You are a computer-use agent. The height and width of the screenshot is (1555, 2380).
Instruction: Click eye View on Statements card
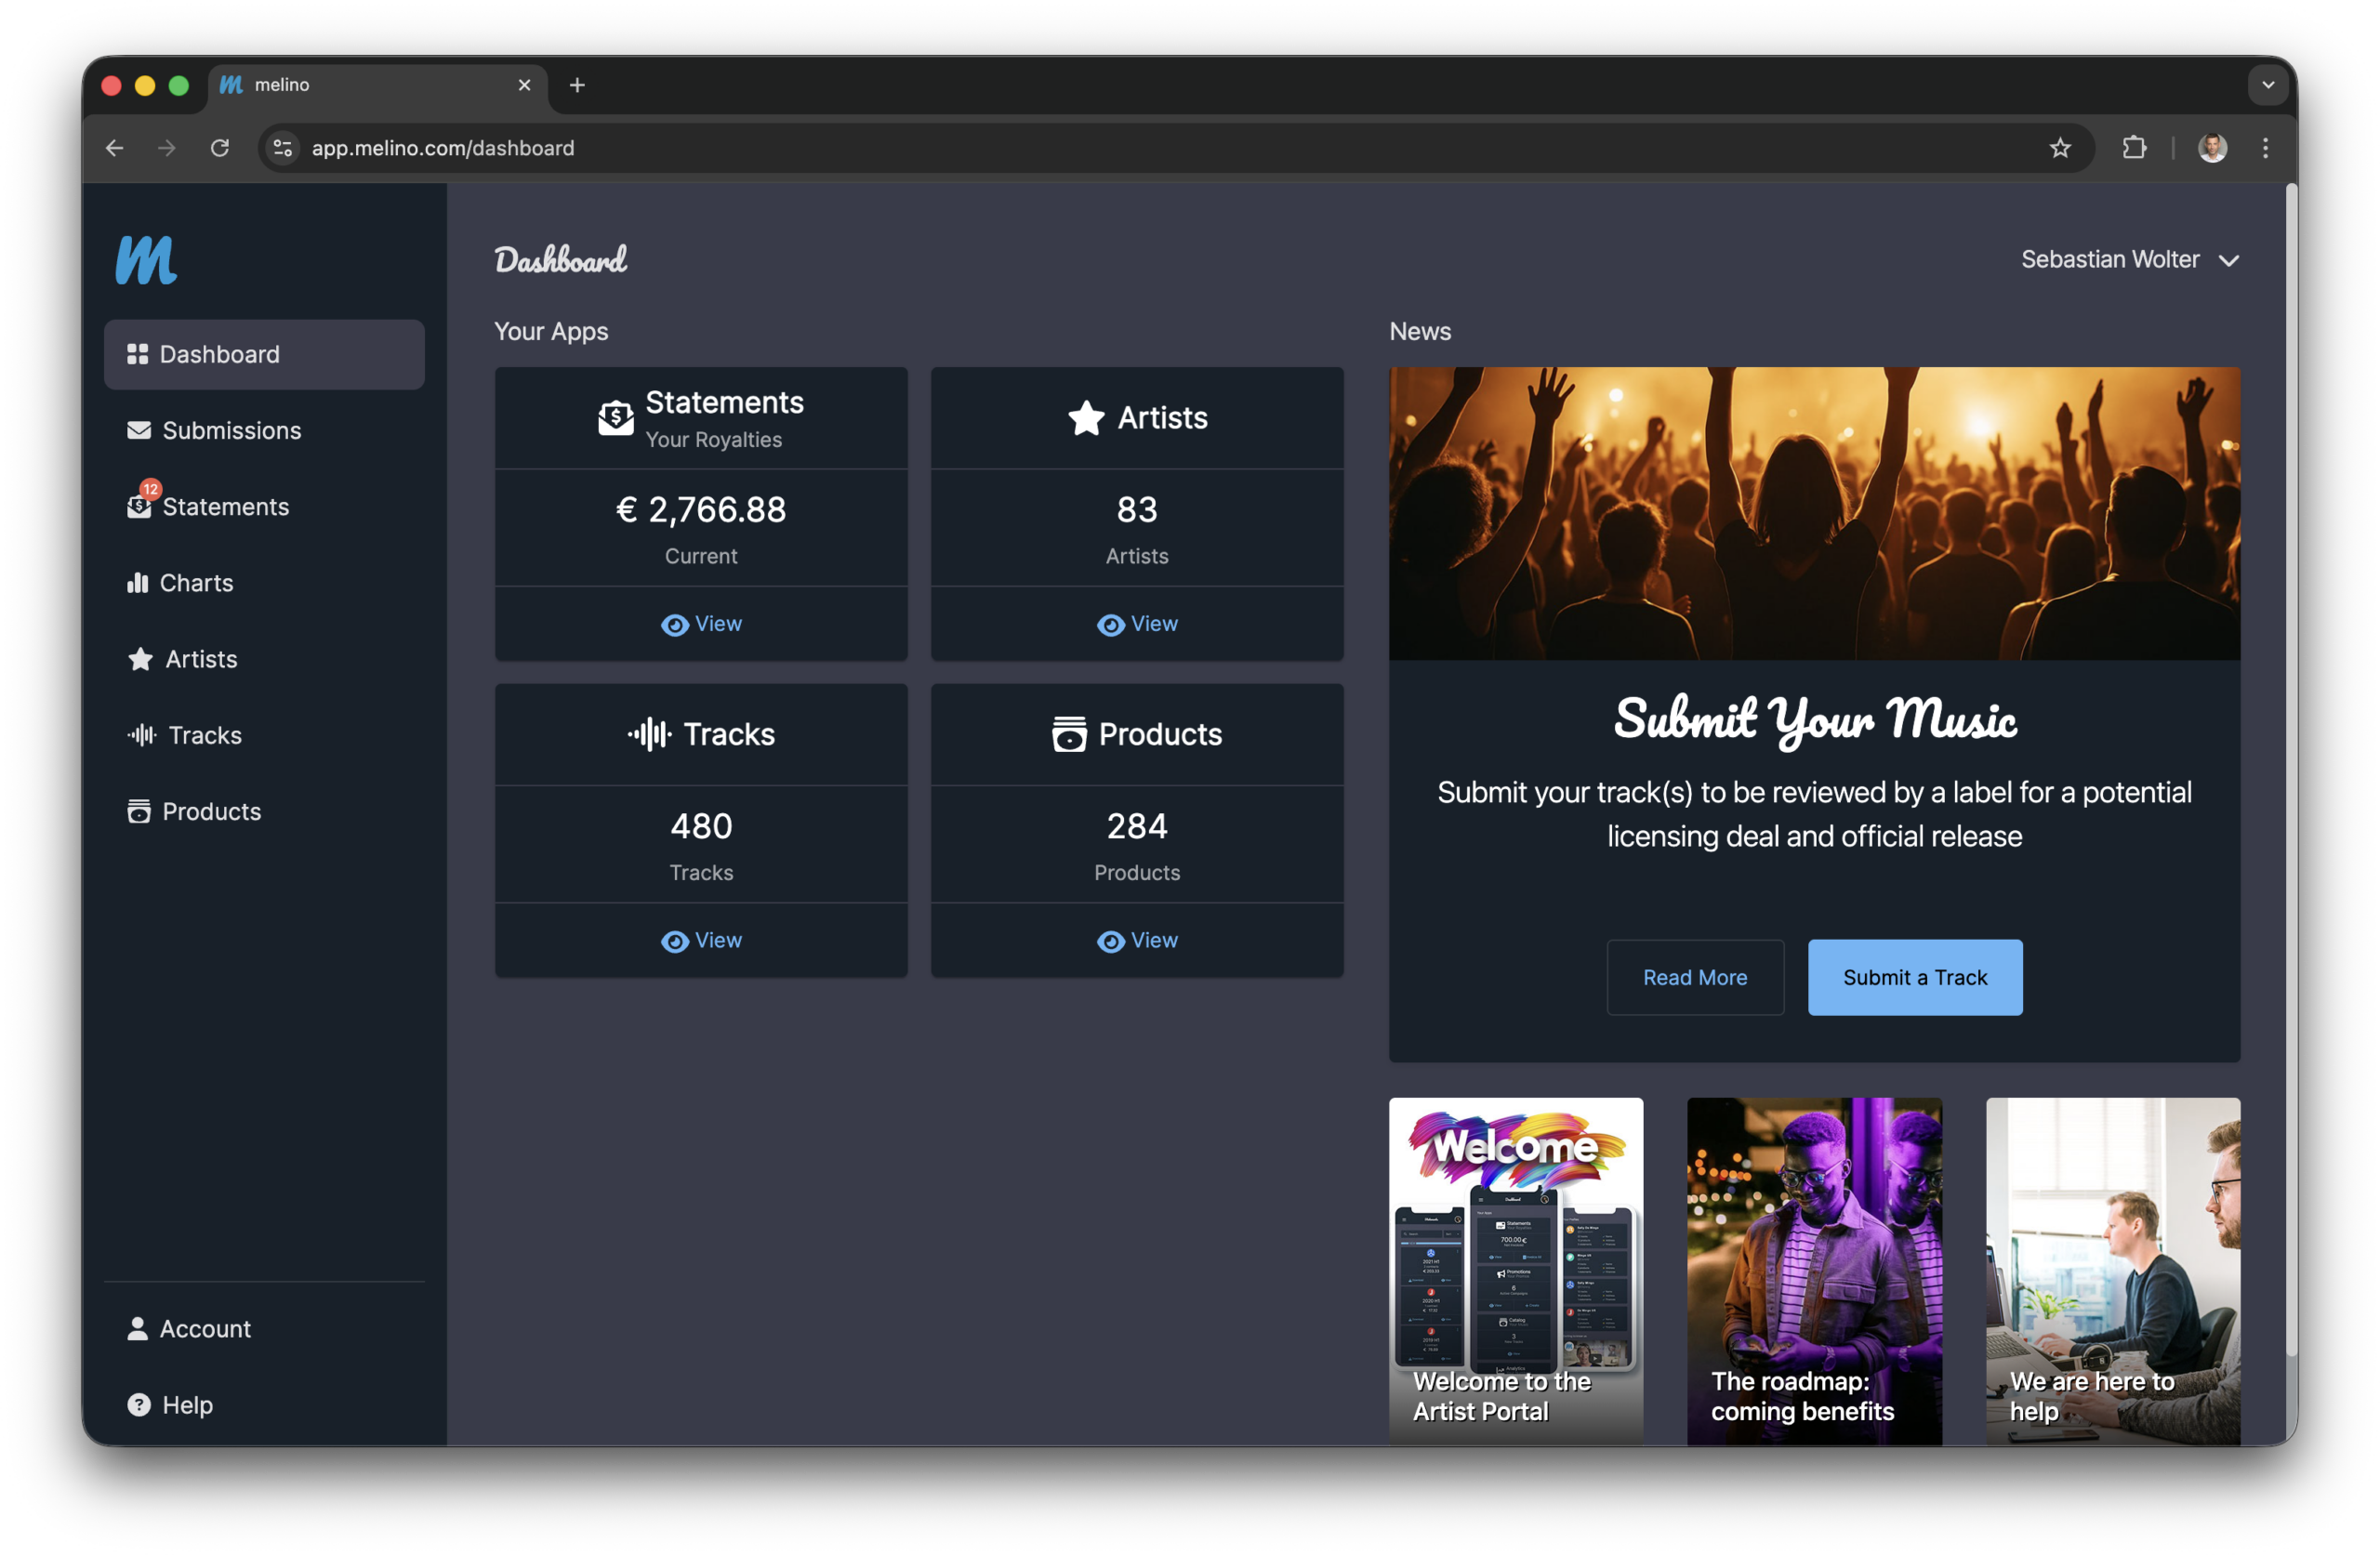tap(701, 624)
